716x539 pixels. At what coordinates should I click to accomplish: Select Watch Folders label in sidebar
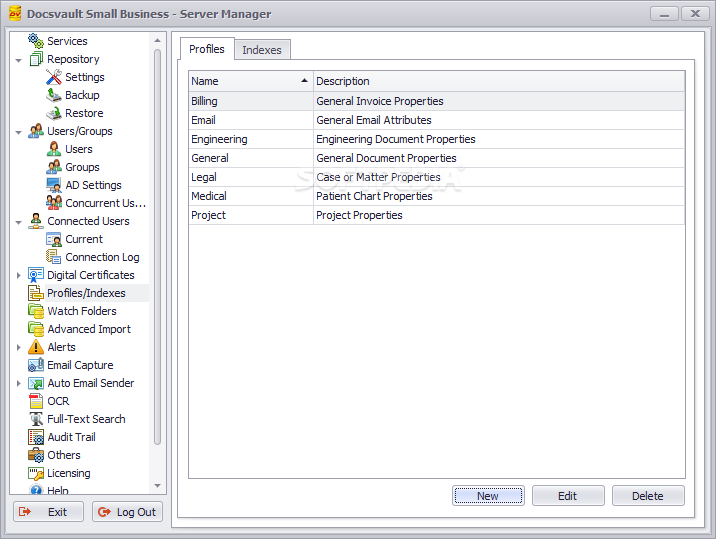pyautogui.click(x=82, y=311)
